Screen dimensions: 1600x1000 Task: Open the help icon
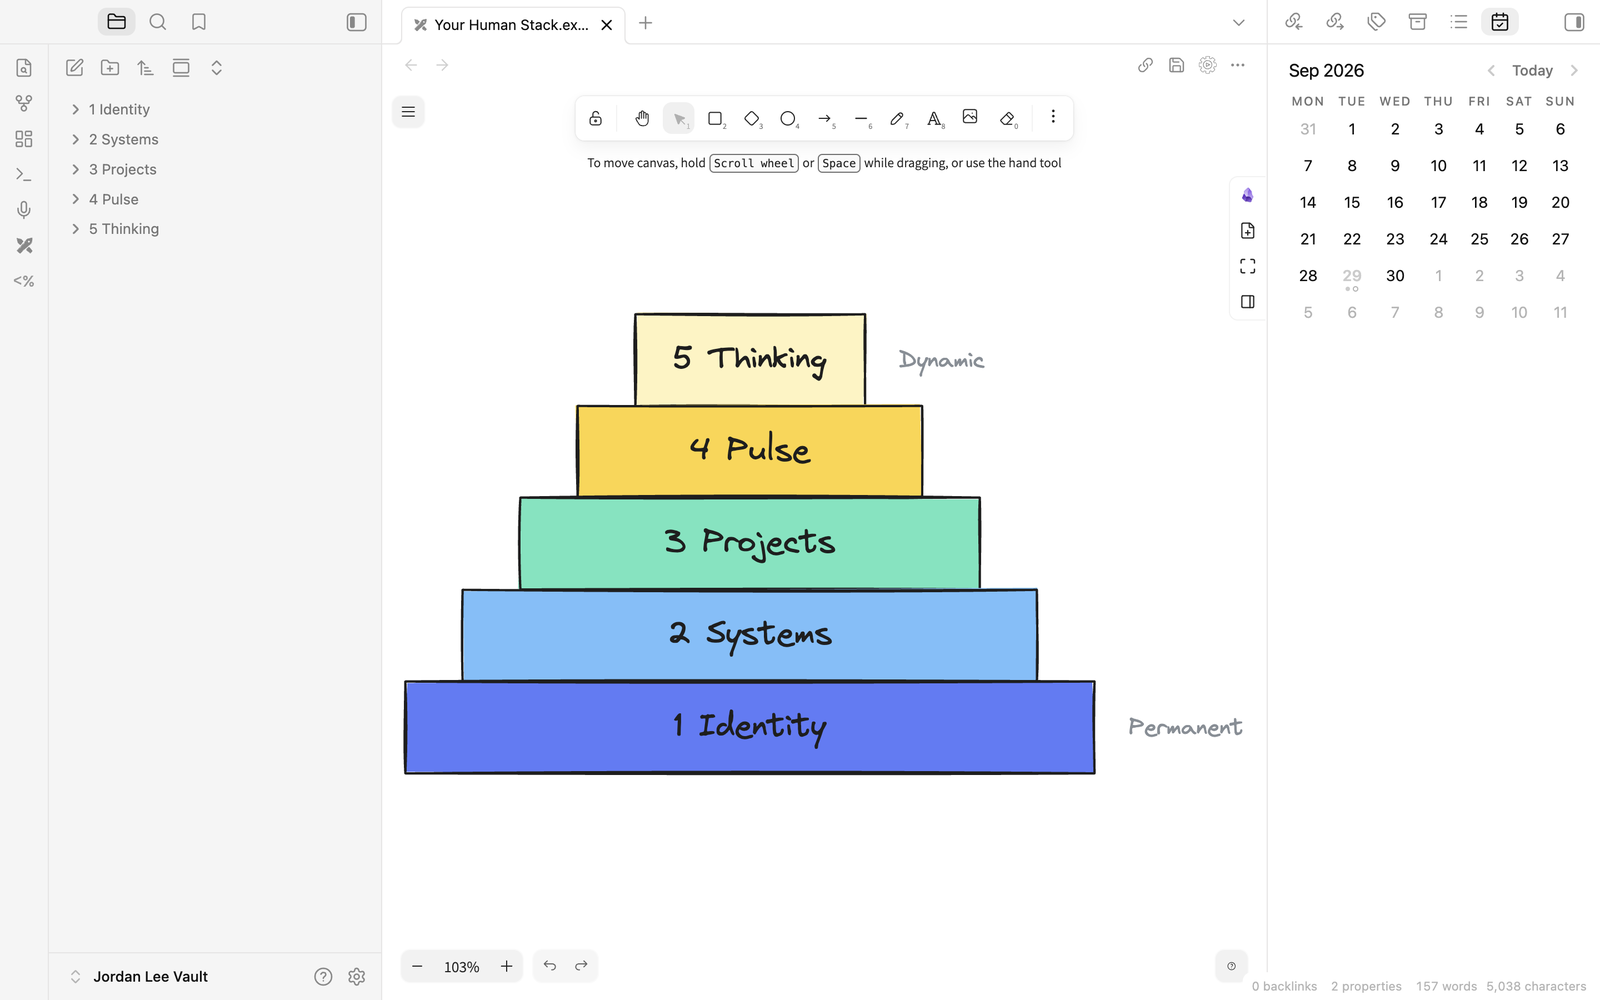click(x=323, y=977)
